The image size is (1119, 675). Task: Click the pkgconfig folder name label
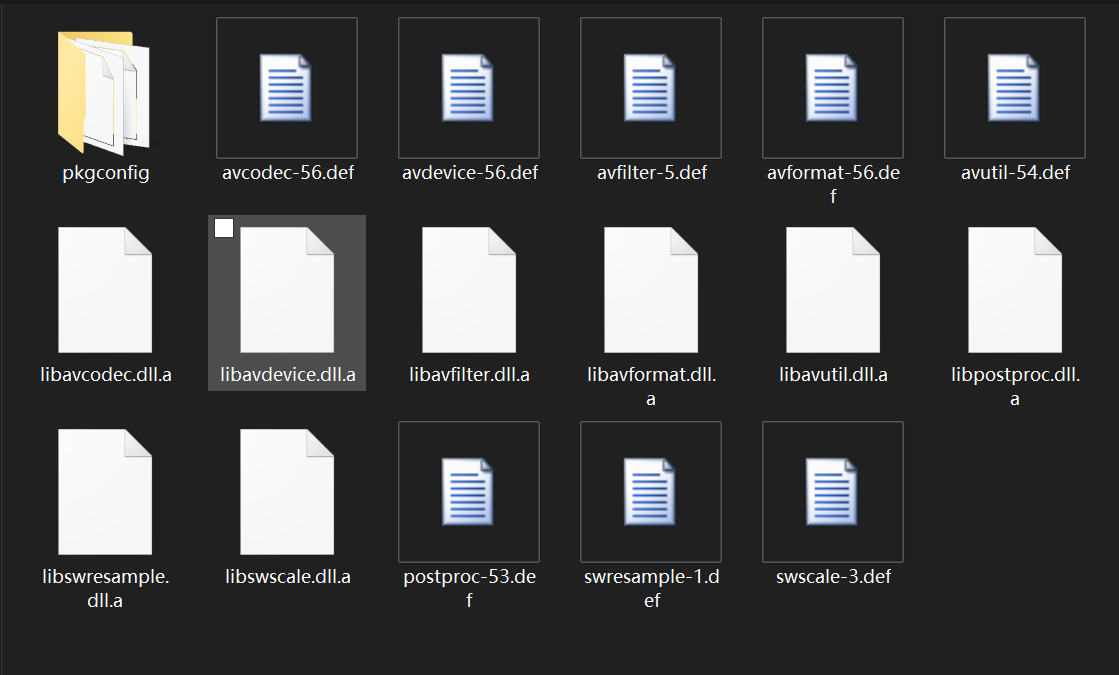(105, 173)
